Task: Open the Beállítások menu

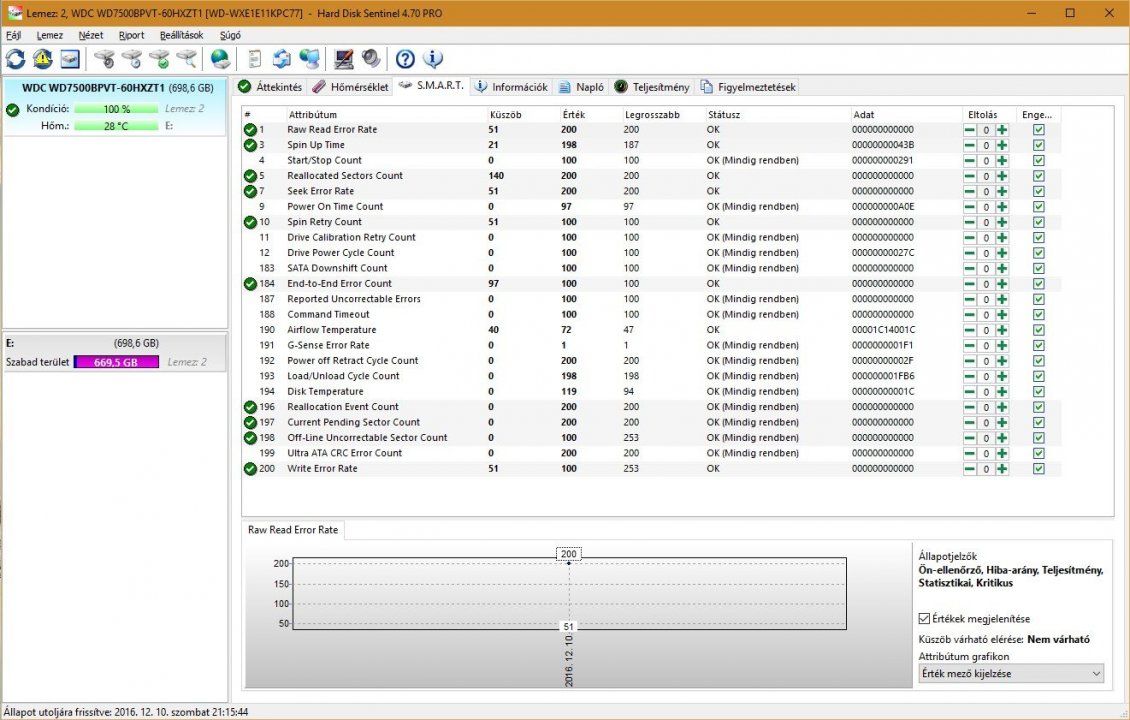Action: click(x=182, y=35)
